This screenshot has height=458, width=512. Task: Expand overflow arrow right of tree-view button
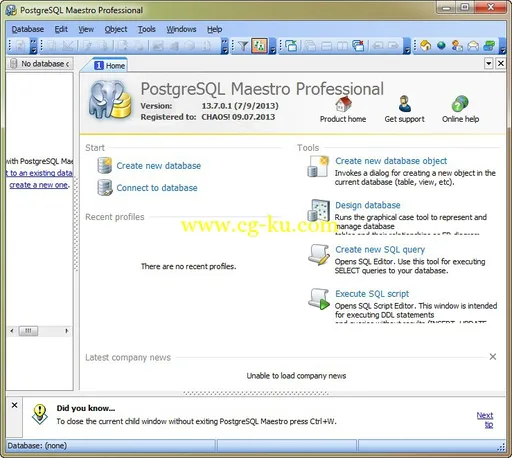pos(272,46)
